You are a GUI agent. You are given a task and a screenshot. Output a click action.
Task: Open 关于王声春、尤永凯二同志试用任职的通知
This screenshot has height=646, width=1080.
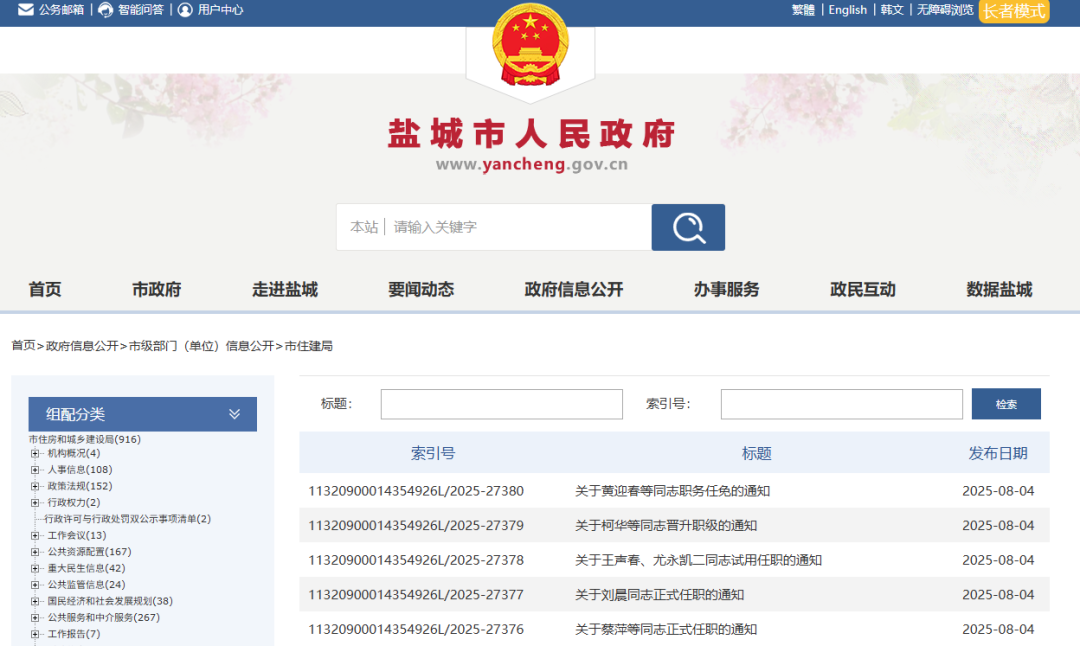click(698, 560)
